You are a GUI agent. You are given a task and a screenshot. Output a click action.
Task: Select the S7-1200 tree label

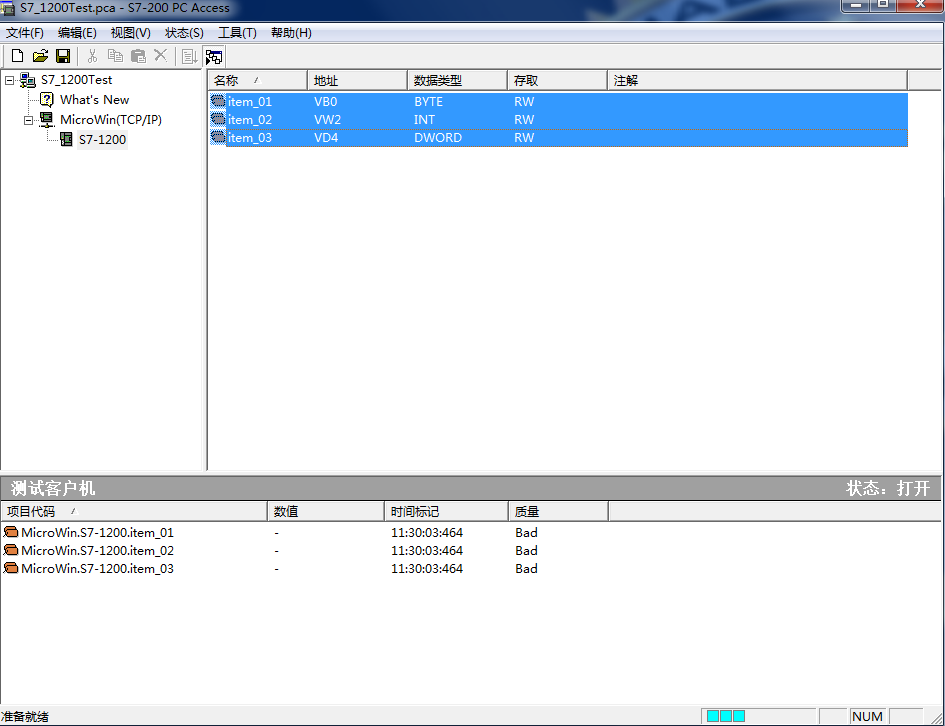click(102, 139)
